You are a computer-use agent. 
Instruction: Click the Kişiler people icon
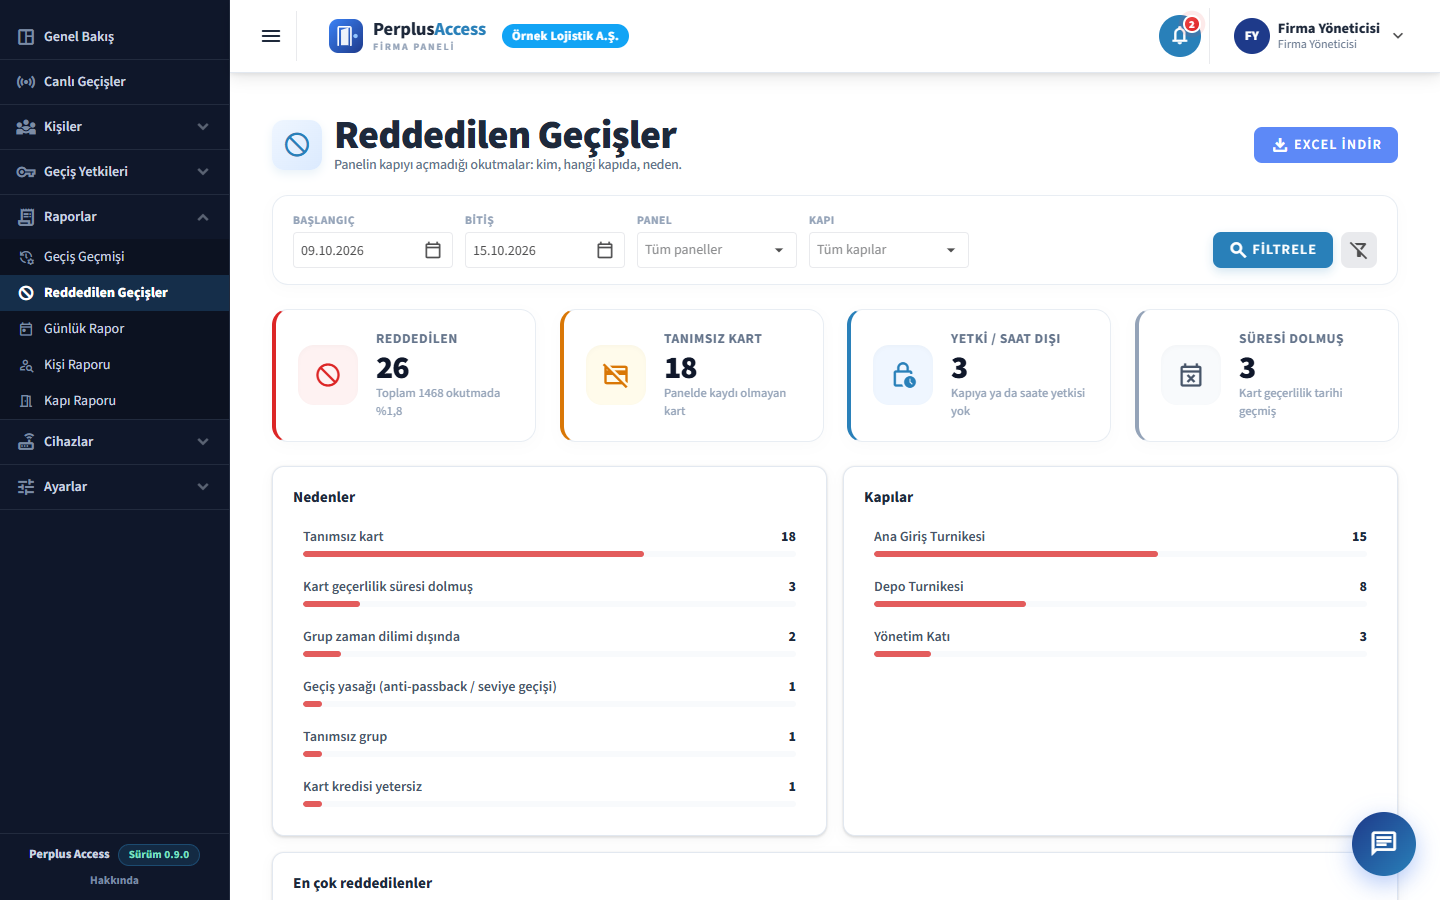26,127
